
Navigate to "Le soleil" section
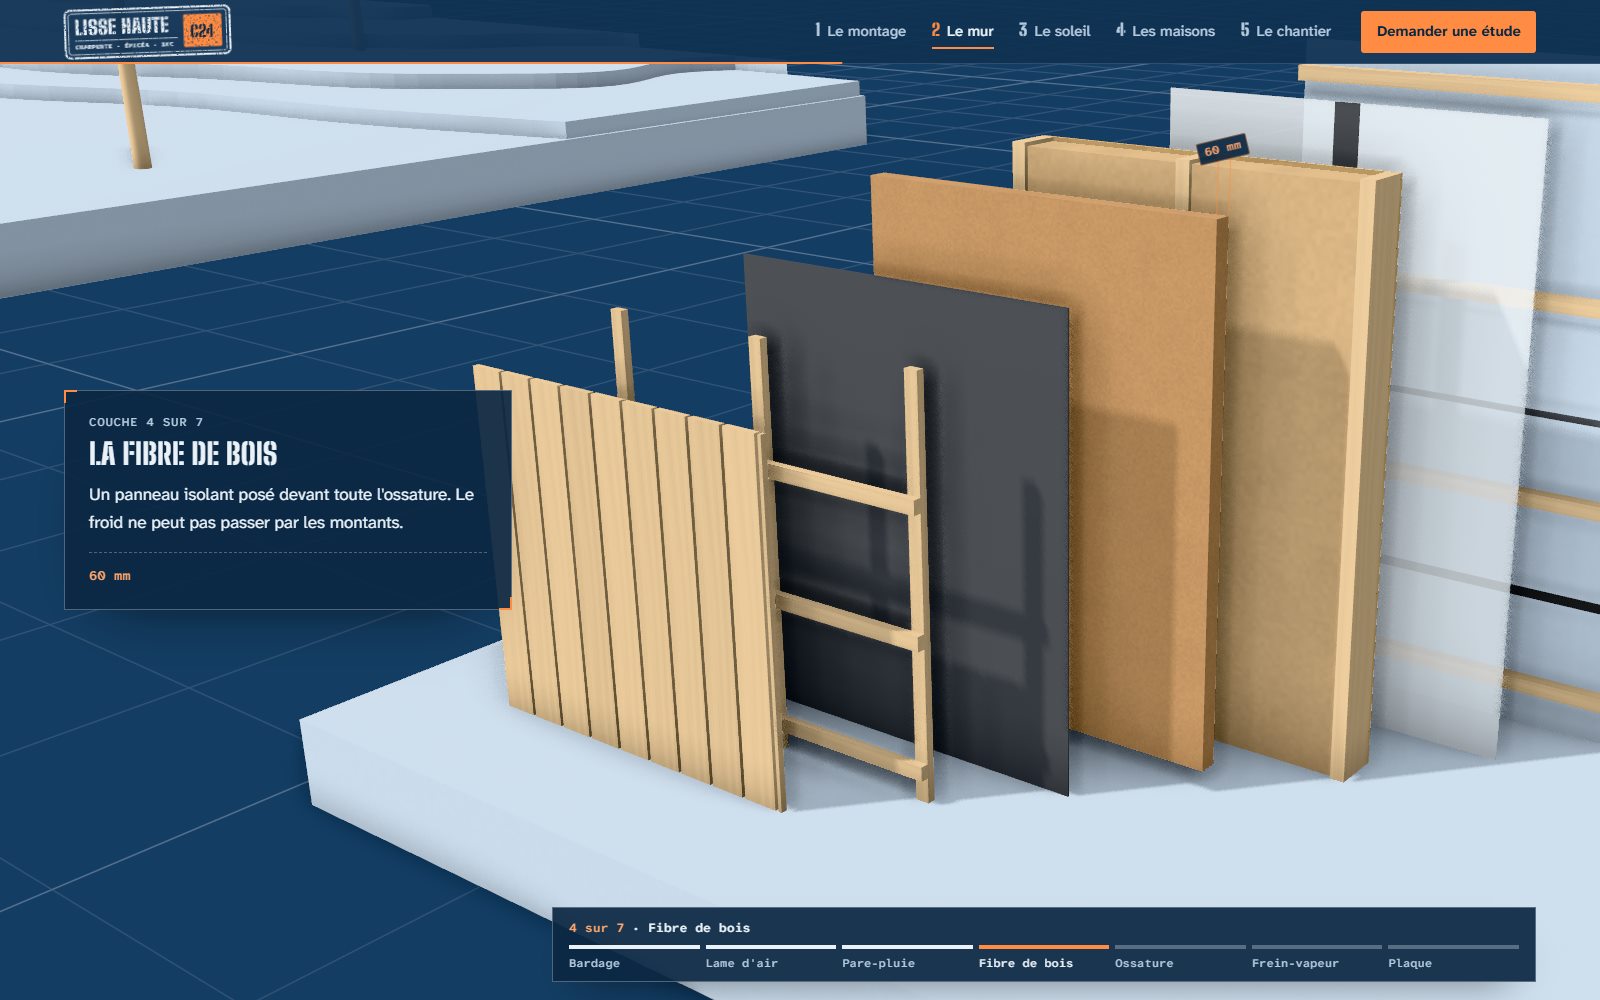(1054, 31)
